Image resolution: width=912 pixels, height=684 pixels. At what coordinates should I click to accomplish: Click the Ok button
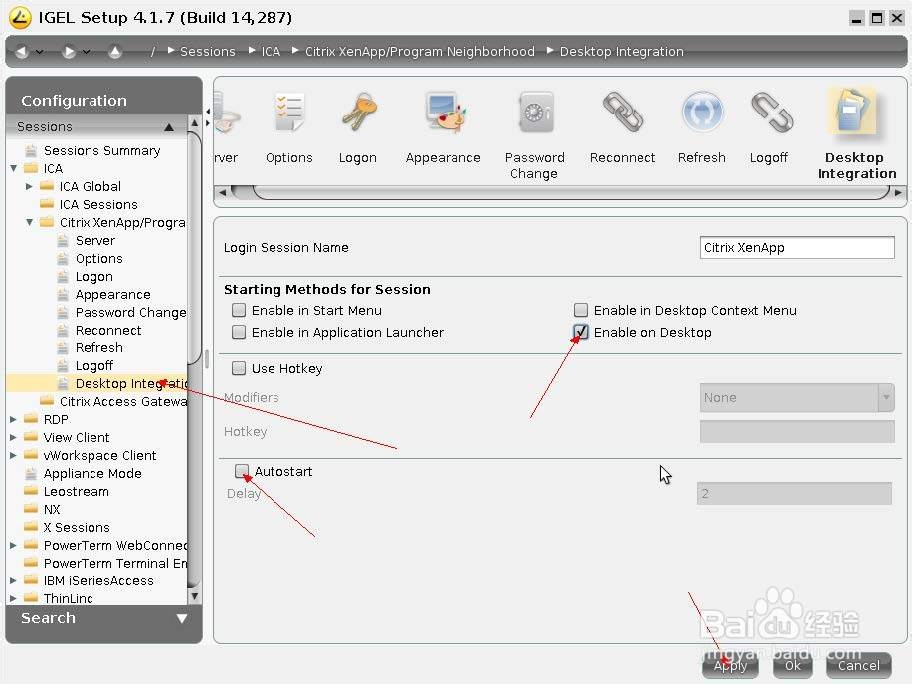793,665
